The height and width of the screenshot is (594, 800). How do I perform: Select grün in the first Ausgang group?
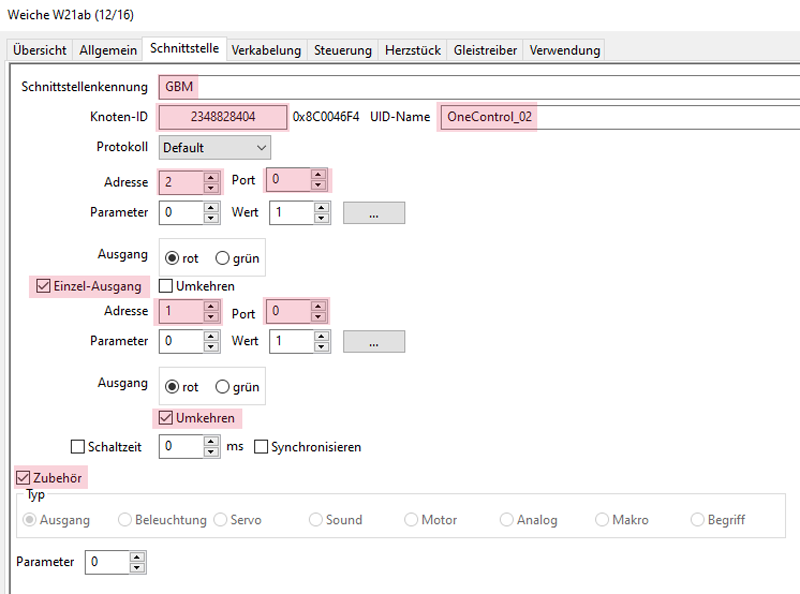(222, 258)
